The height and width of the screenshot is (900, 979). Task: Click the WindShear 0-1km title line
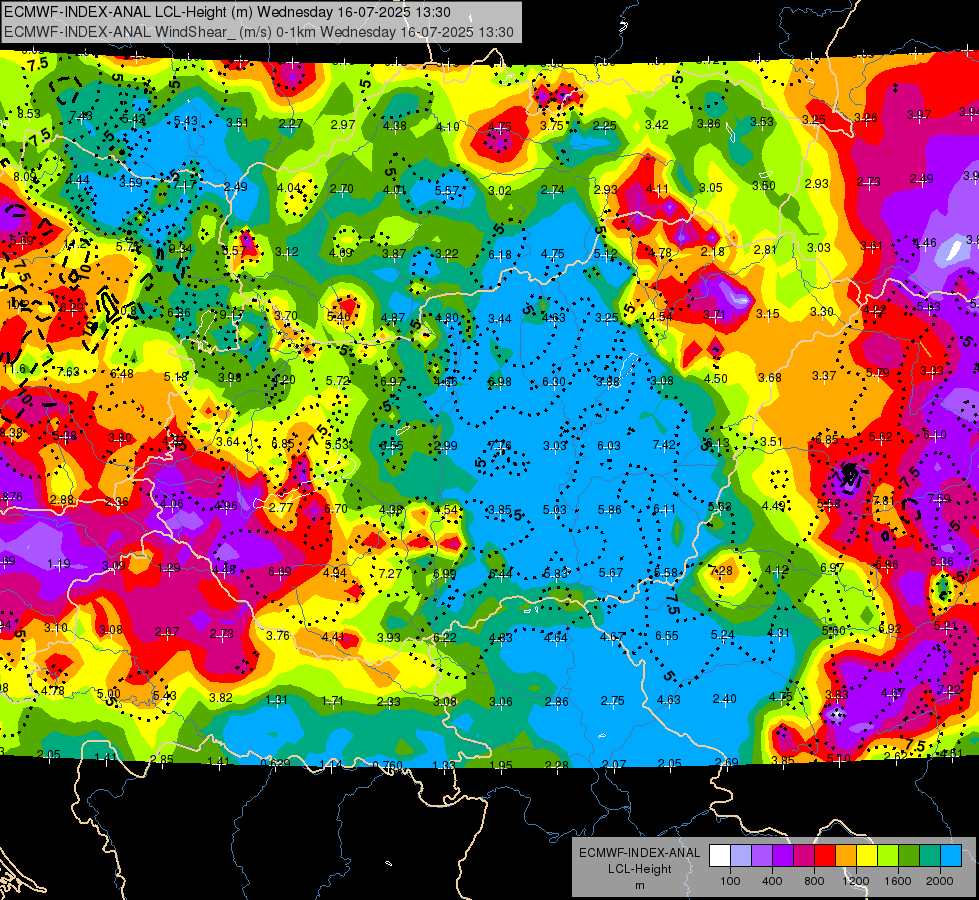coord(258,32)
